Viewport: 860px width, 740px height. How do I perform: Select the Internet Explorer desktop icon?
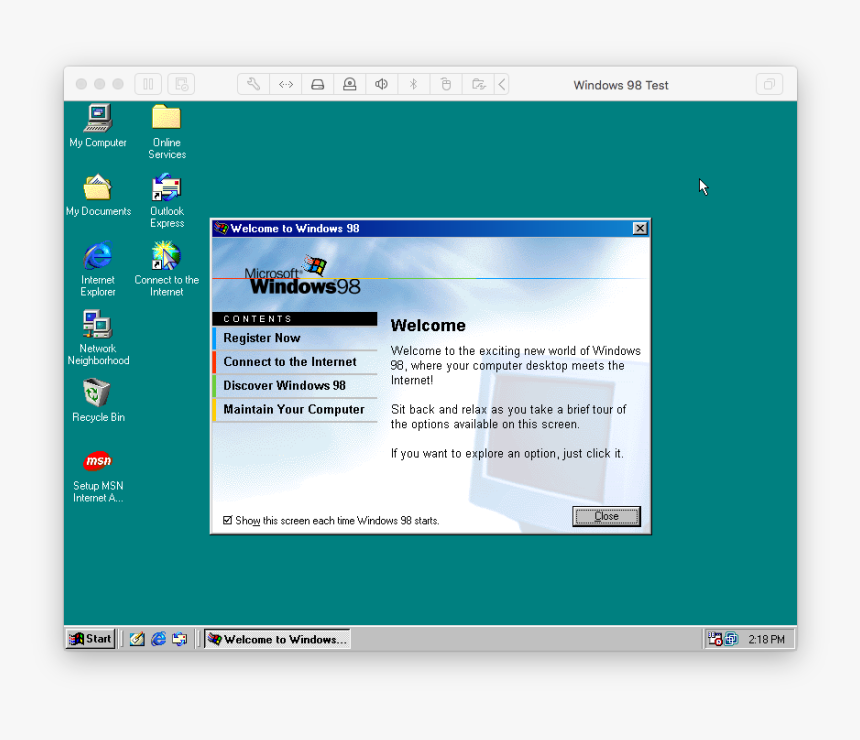tap(98, 269)
